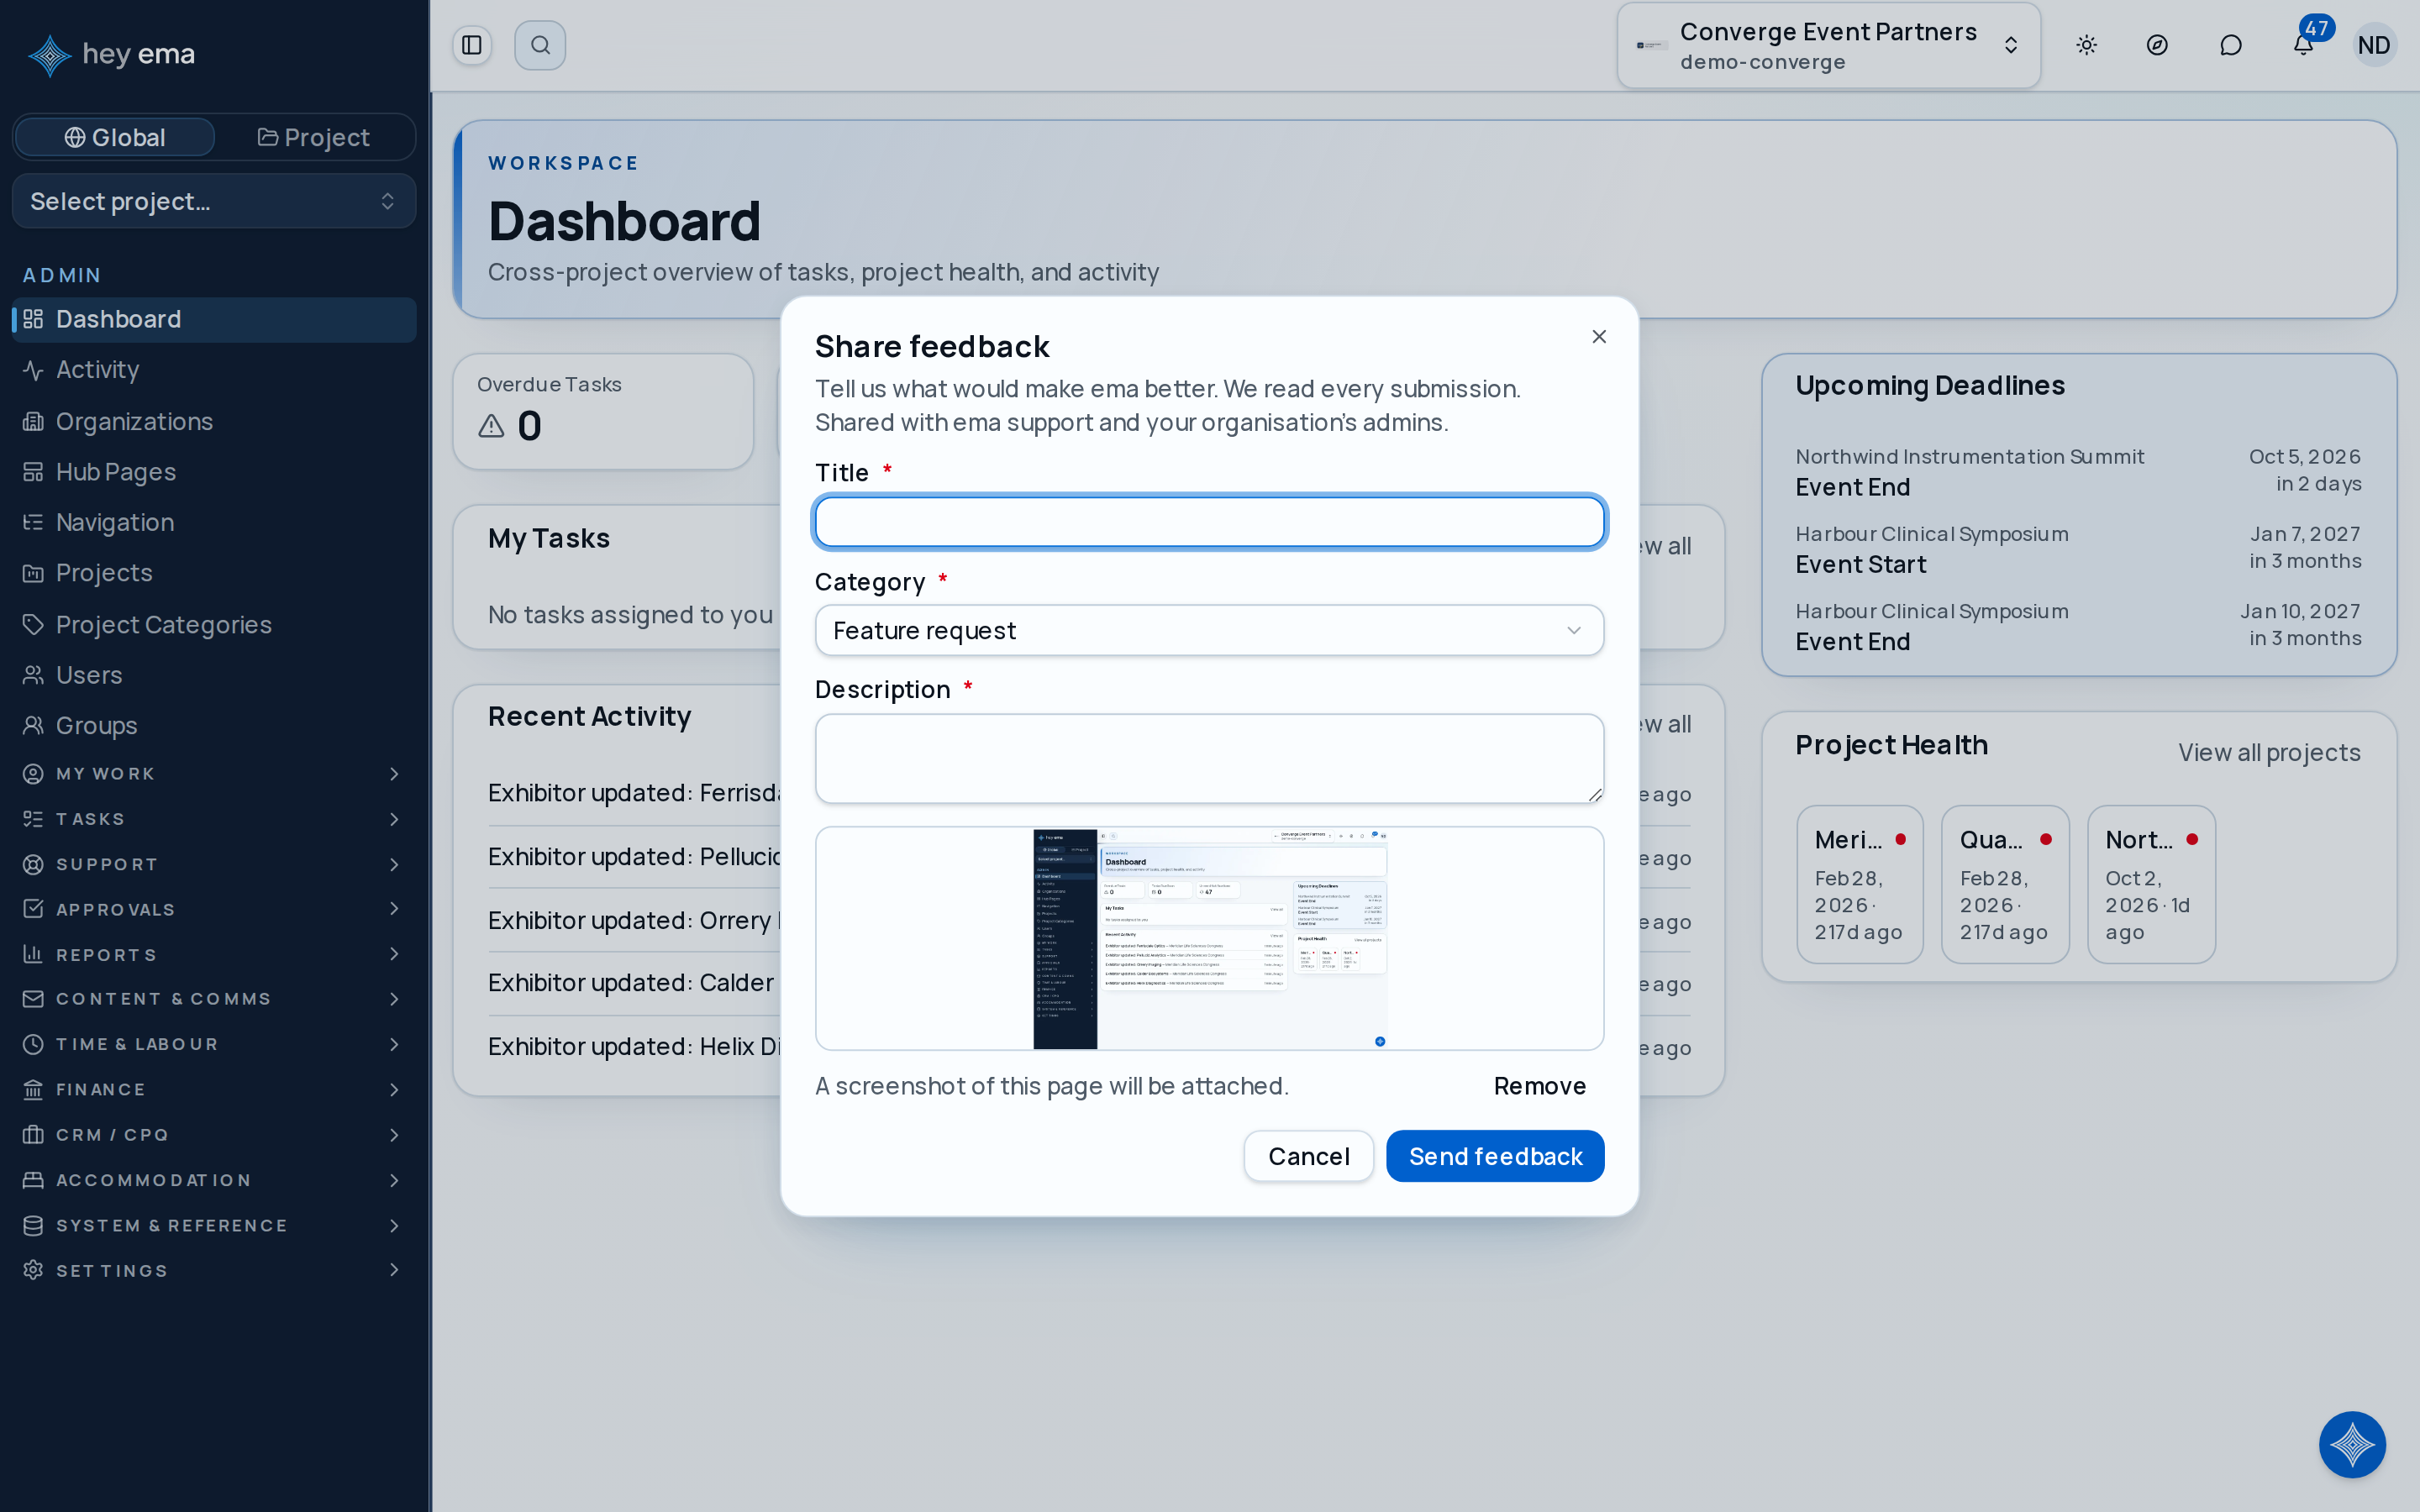The image size is (2420, 1512).
Task: Open Organizations in sidebar
Action: [x=213, y=421]
